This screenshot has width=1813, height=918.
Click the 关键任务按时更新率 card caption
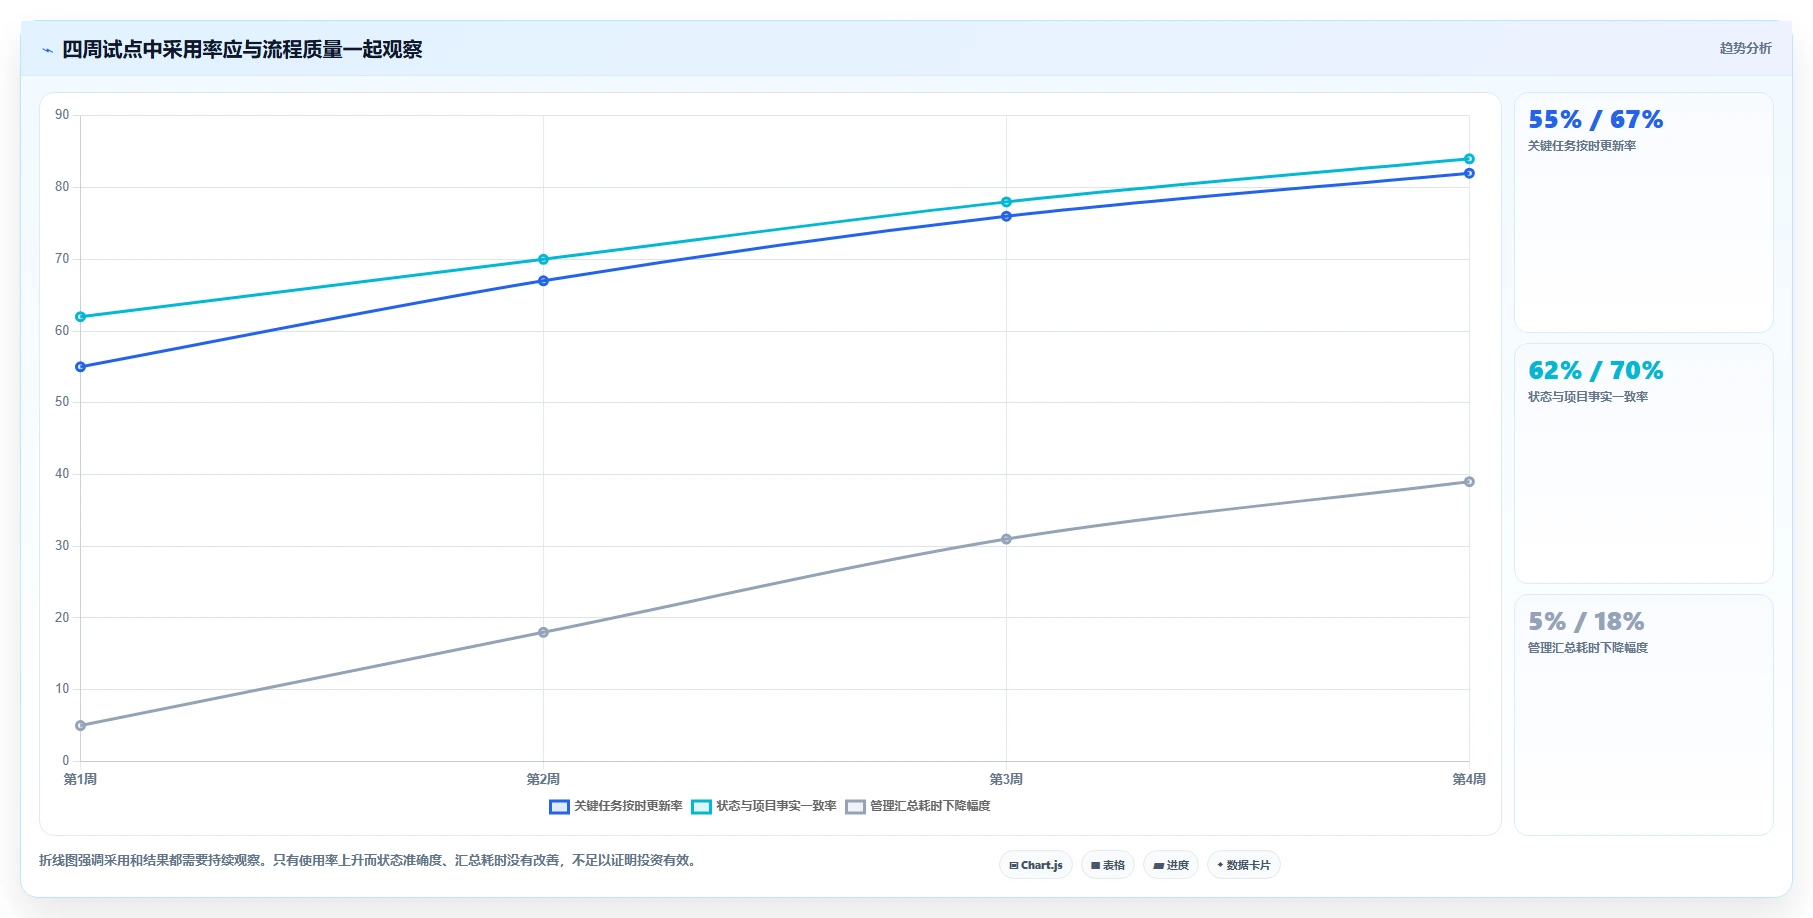(1582, 146)
